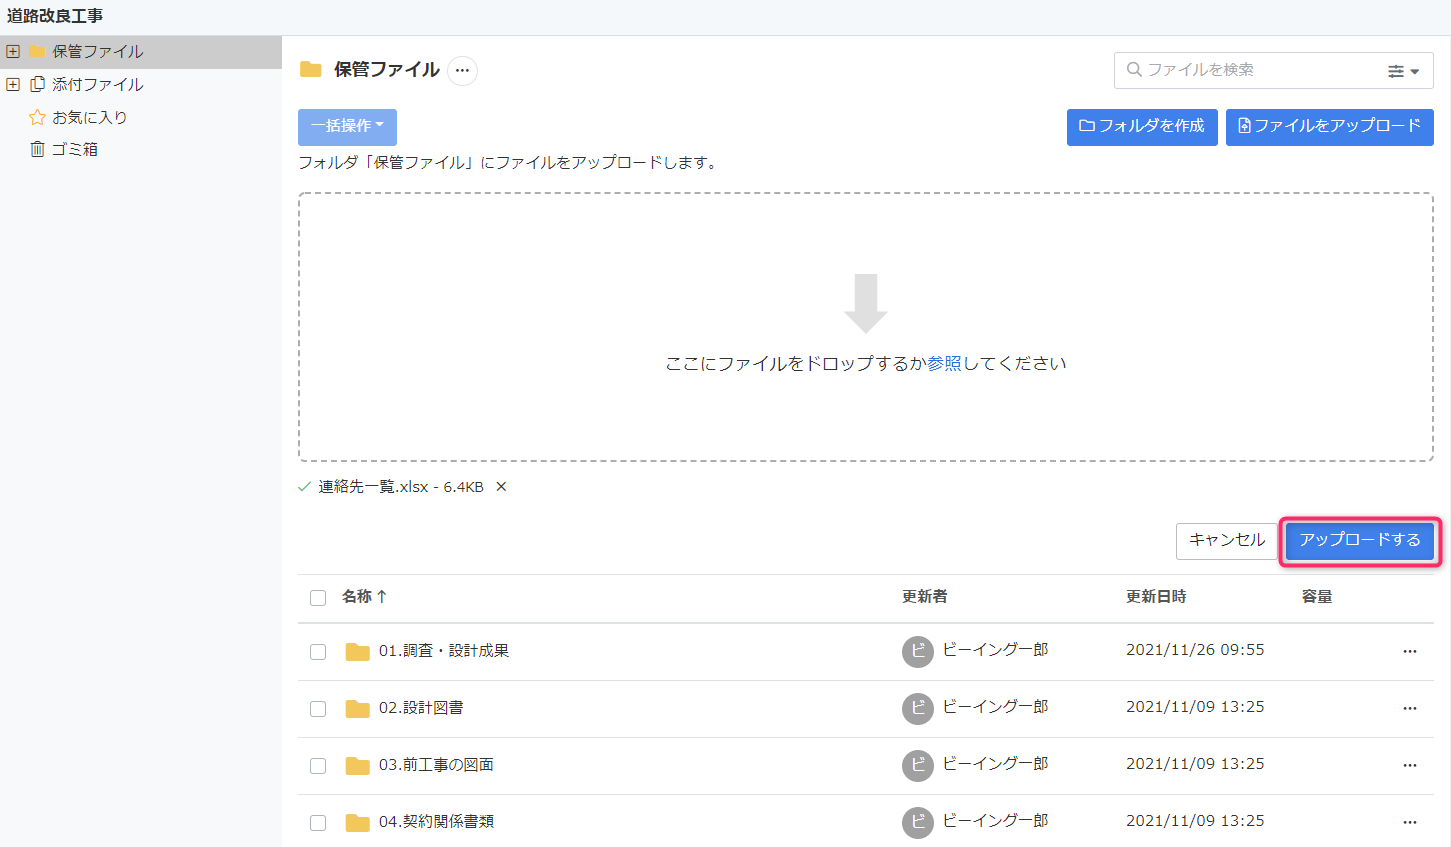Check the 04.契約関係書類 checkbox

pyautogui.click(x=318, y=823)
